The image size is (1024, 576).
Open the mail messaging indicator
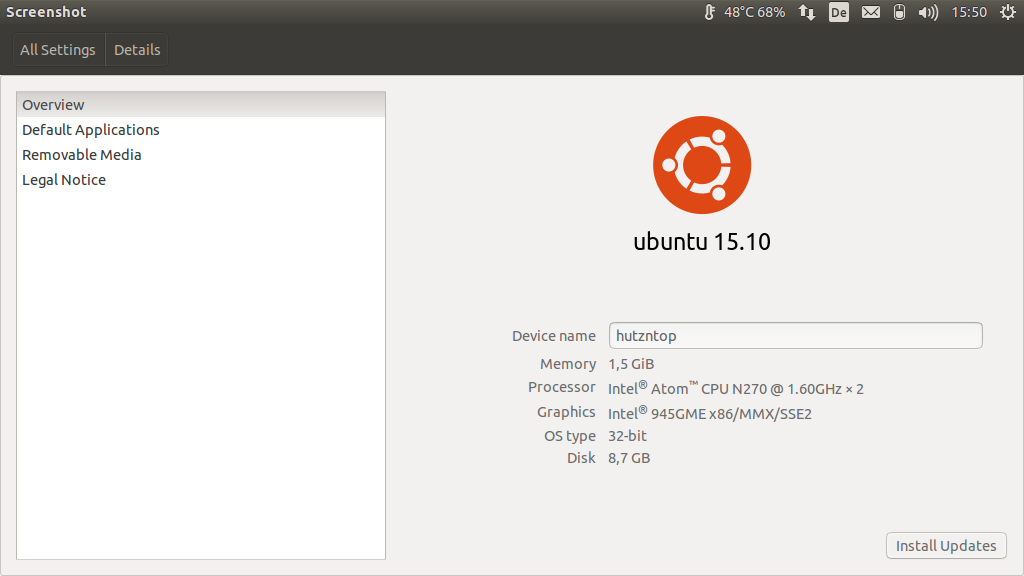[x=871, y=12]
